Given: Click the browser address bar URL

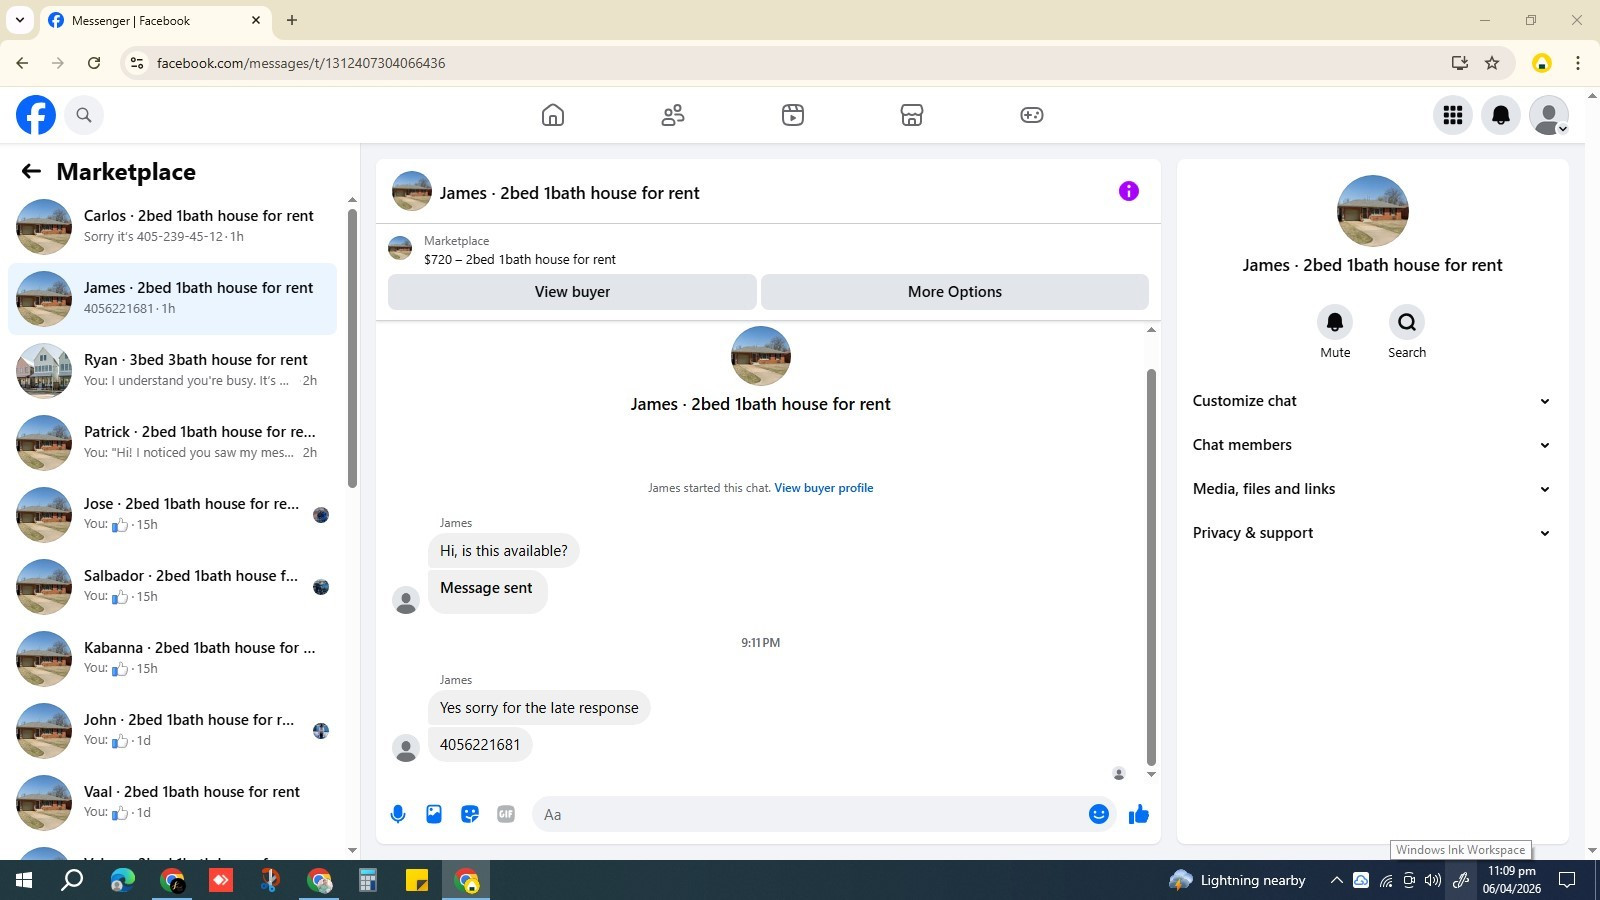Looking at the screenshot, I should pyautogui.click(x=301, y=63).
